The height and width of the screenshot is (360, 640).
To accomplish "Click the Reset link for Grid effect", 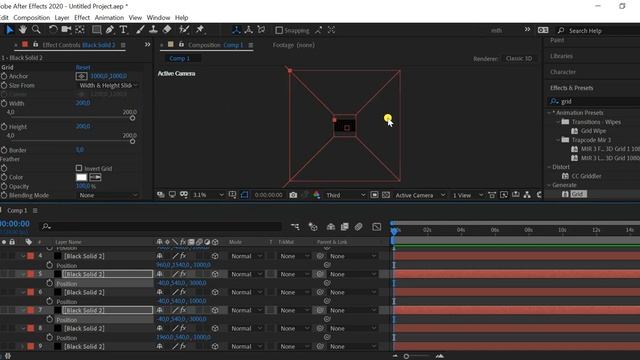I will [83, 67].
